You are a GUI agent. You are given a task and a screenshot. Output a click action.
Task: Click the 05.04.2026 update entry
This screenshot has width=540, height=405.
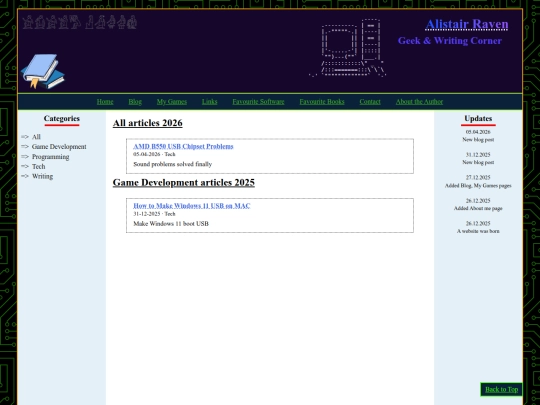pos(478,136)
